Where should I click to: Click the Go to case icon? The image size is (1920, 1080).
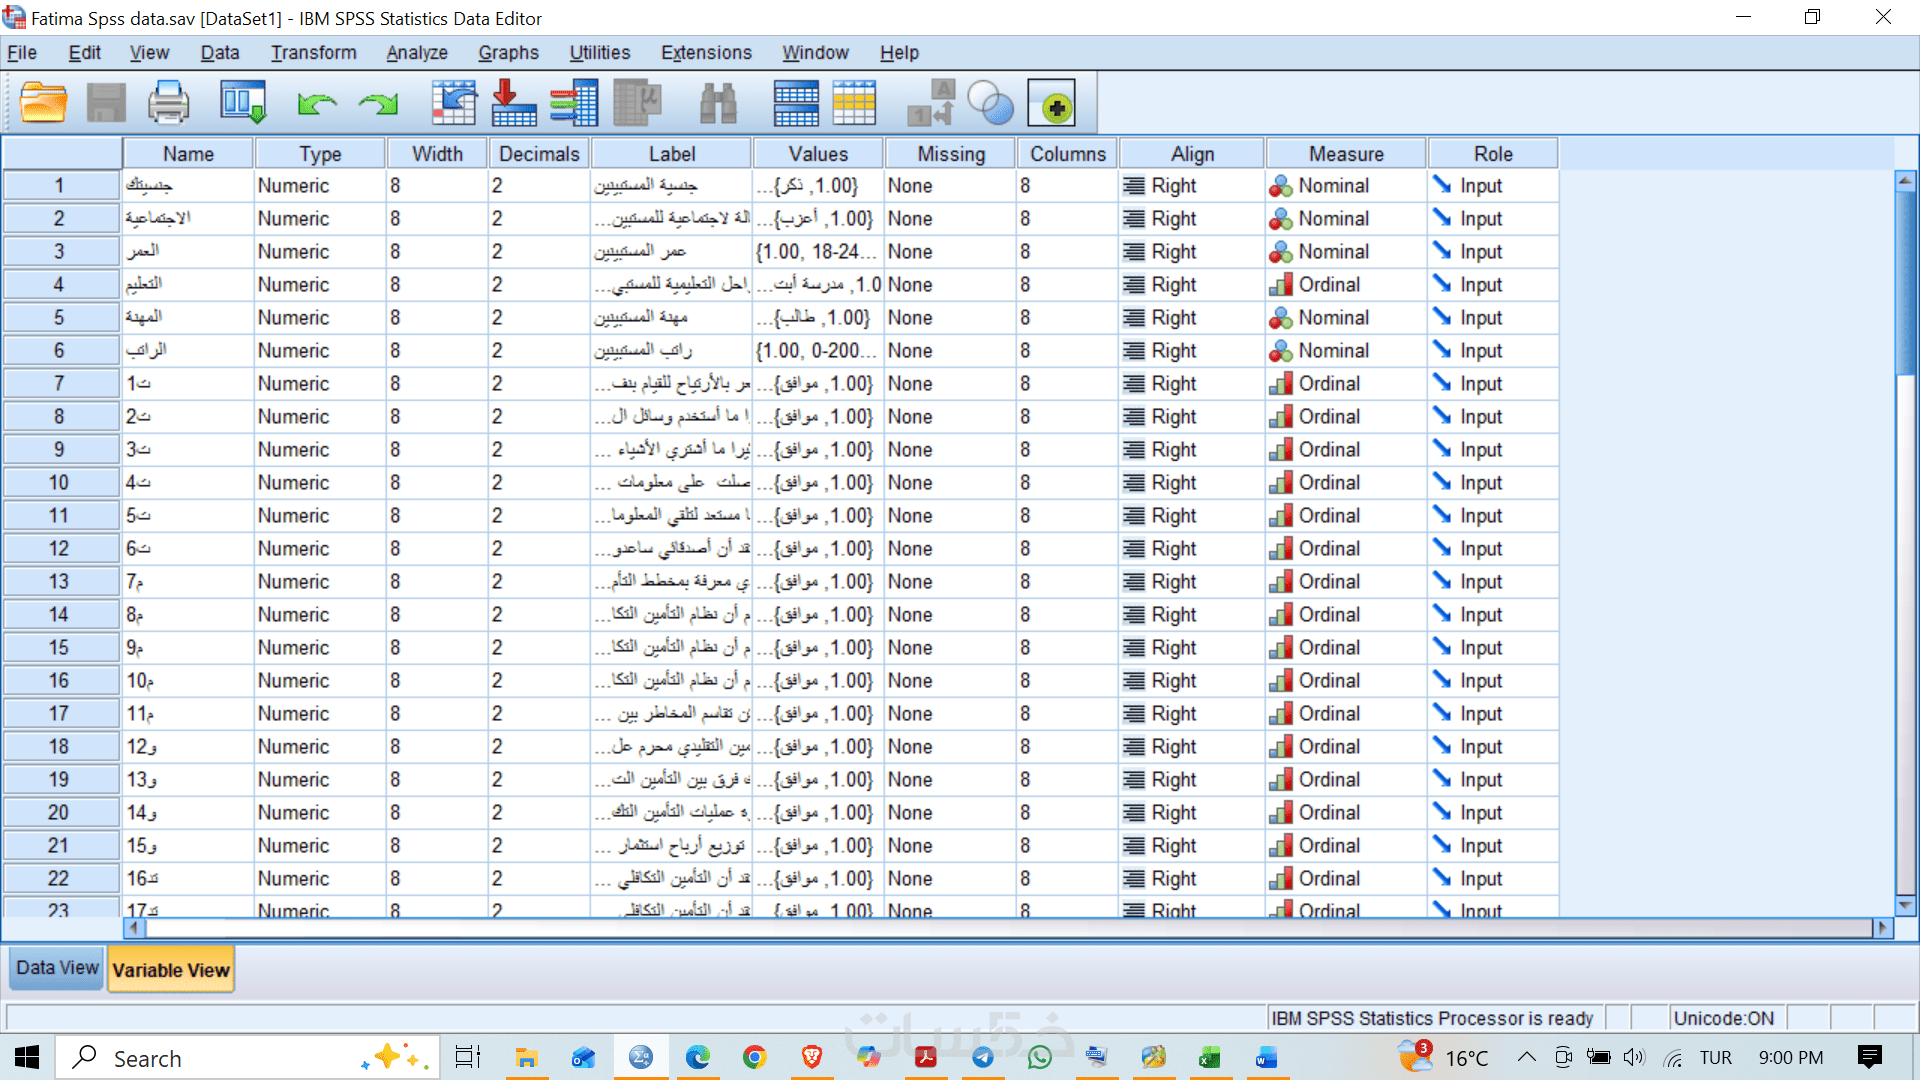[453, 103]
